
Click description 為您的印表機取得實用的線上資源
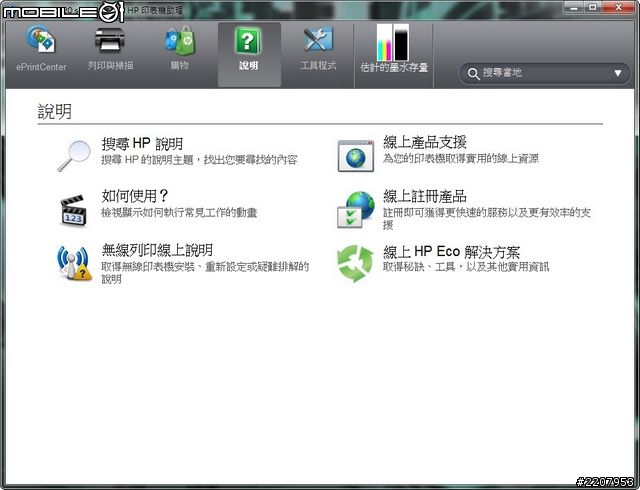461,158
